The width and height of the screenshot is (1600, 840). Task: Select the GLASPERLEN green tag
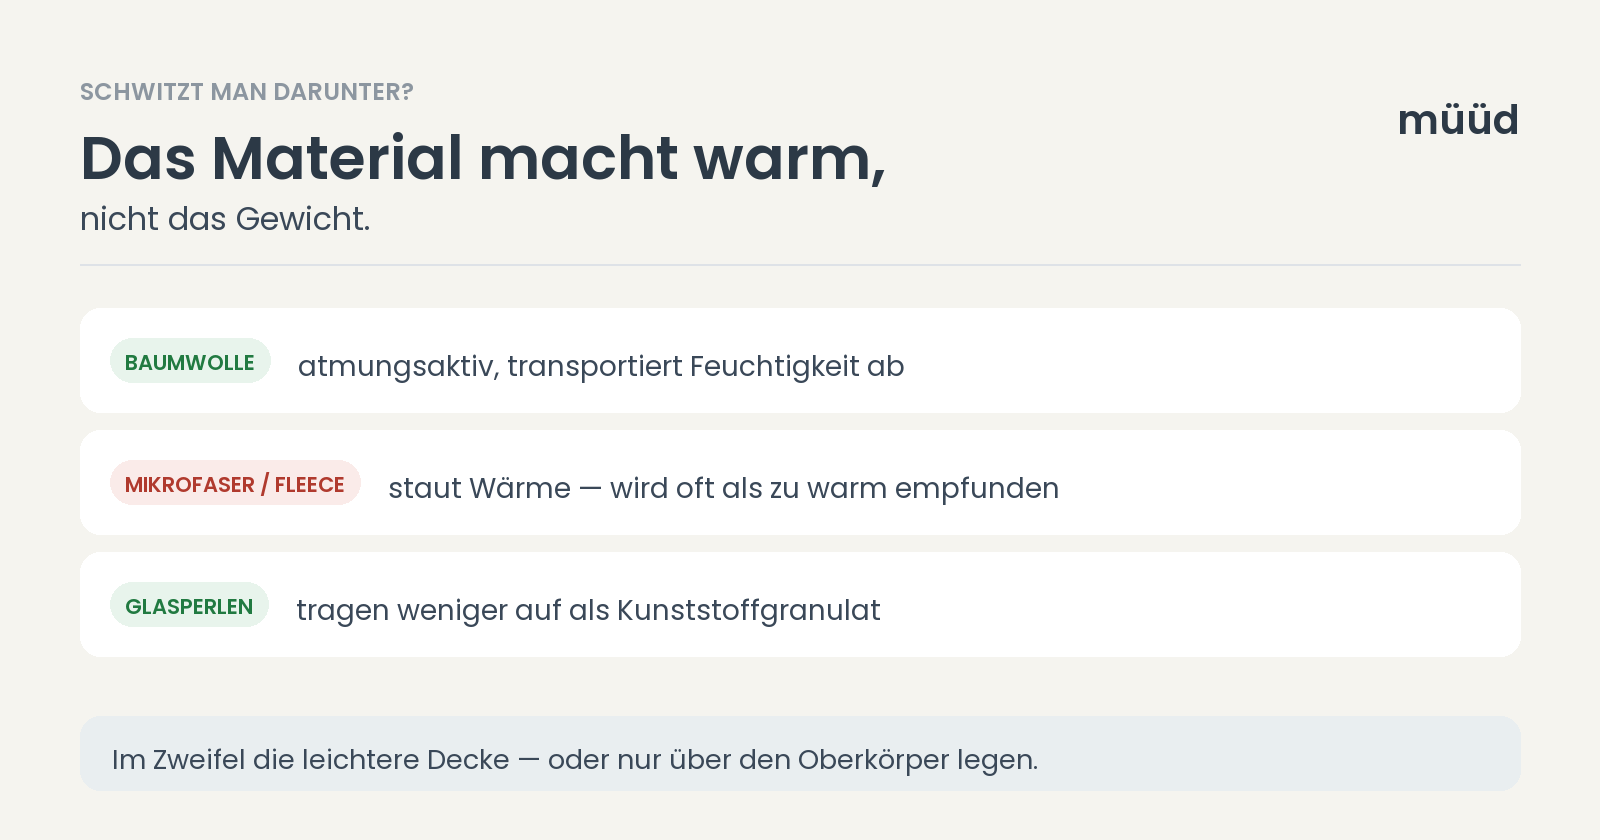[189, 605]
